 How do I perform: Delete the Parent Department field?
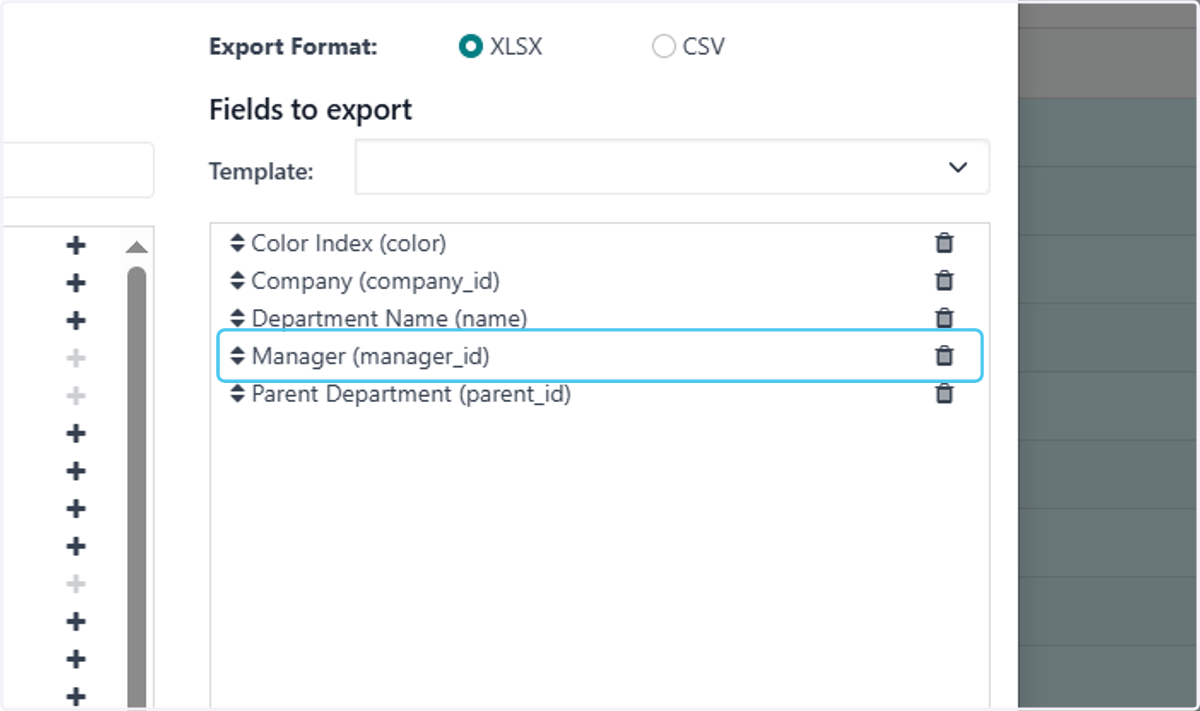944,394
